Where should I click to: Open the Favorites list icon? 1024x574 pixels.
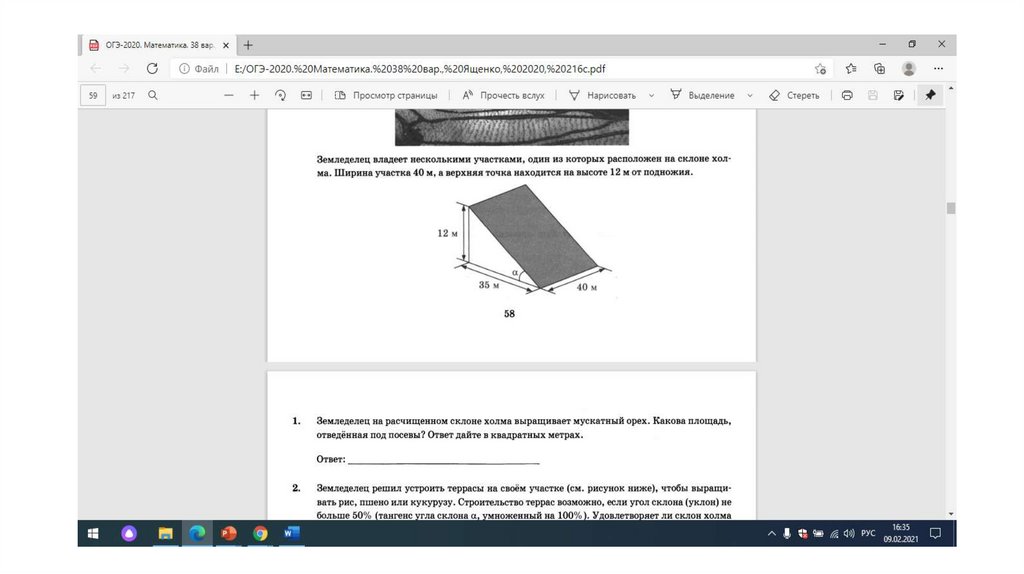click(x=850, y=69)
